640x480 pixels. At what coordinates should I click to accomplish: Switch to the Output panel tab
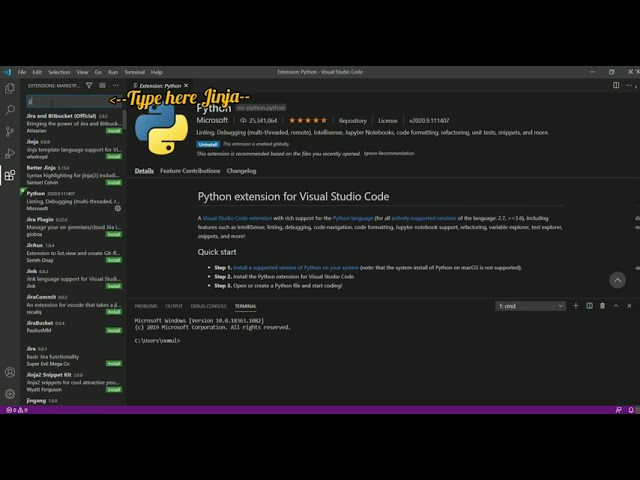174,306
